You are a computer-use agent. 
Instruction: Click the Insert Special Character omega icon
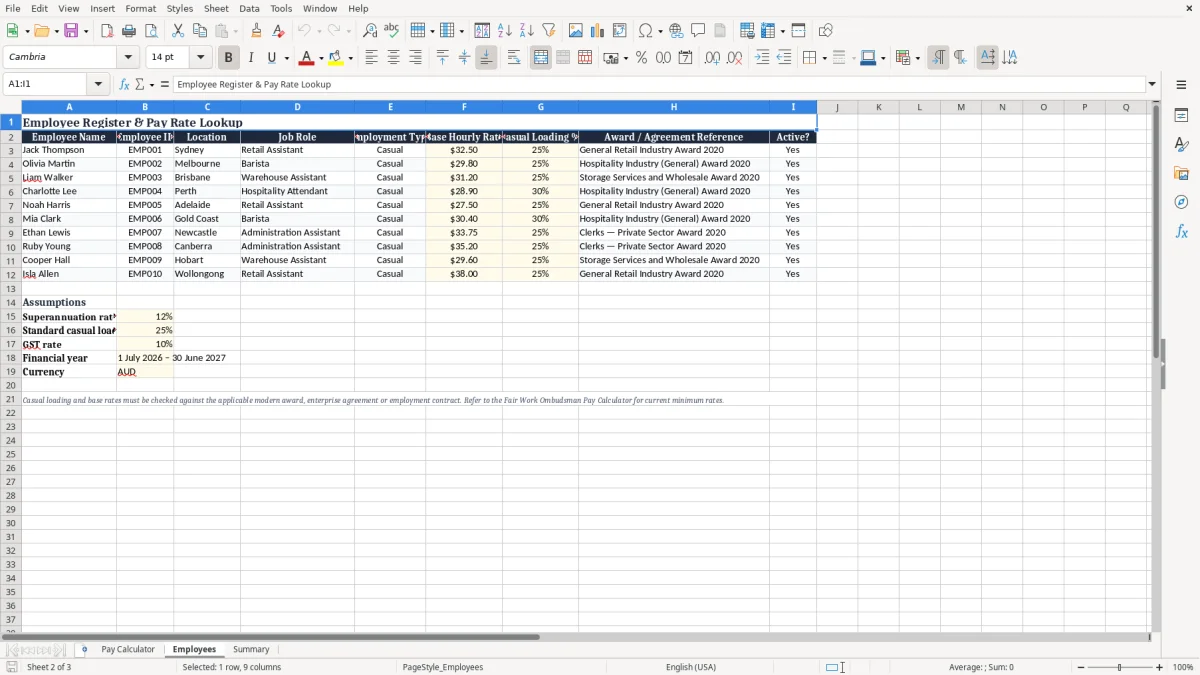pyautogui.click(x=646, y=31)
